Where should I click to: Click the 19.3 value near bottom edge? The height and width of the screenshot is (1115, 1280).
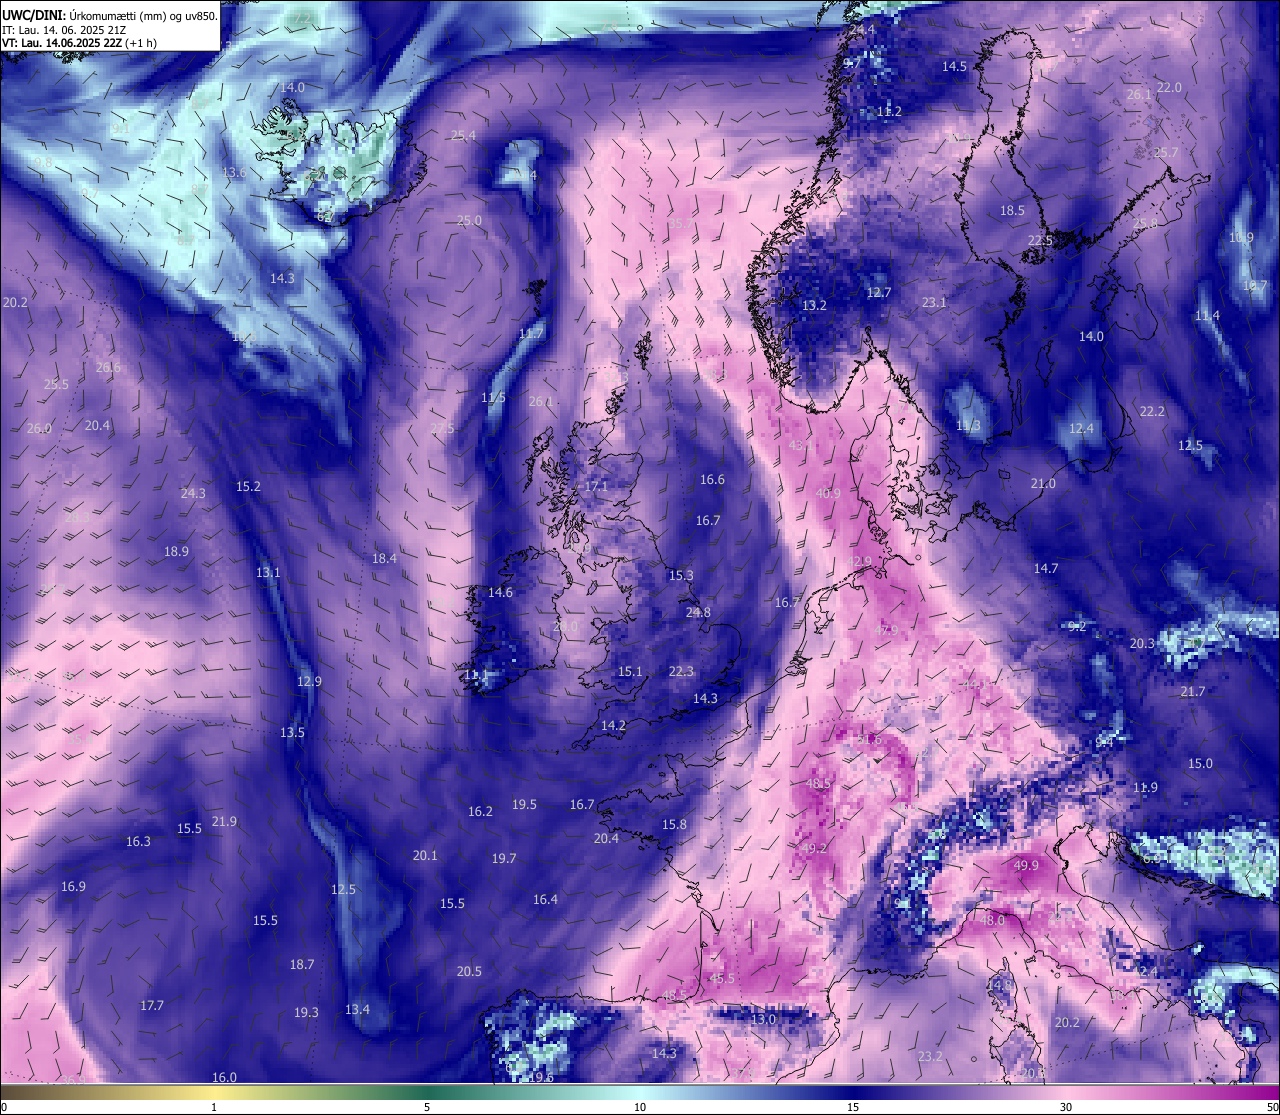click(306, 1013)
